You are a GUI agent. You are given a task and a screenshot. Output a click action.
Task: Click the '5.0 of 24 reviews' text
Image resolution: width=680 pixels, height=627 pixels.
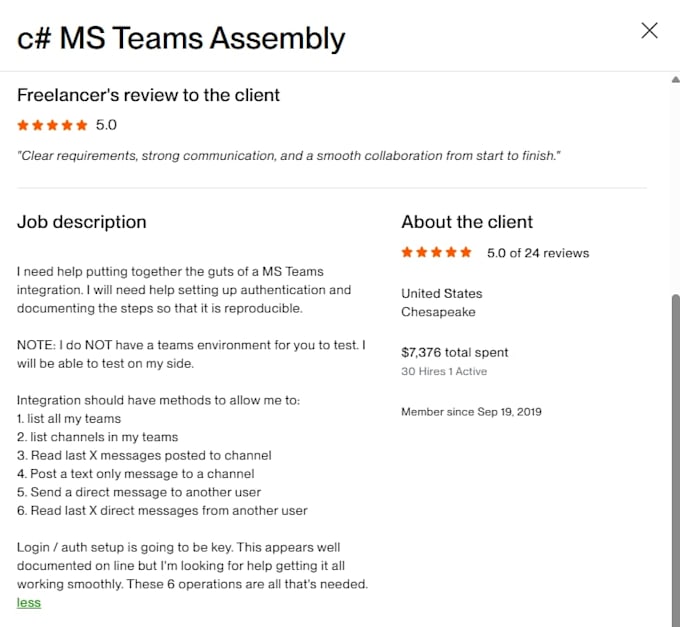point(538,253)
